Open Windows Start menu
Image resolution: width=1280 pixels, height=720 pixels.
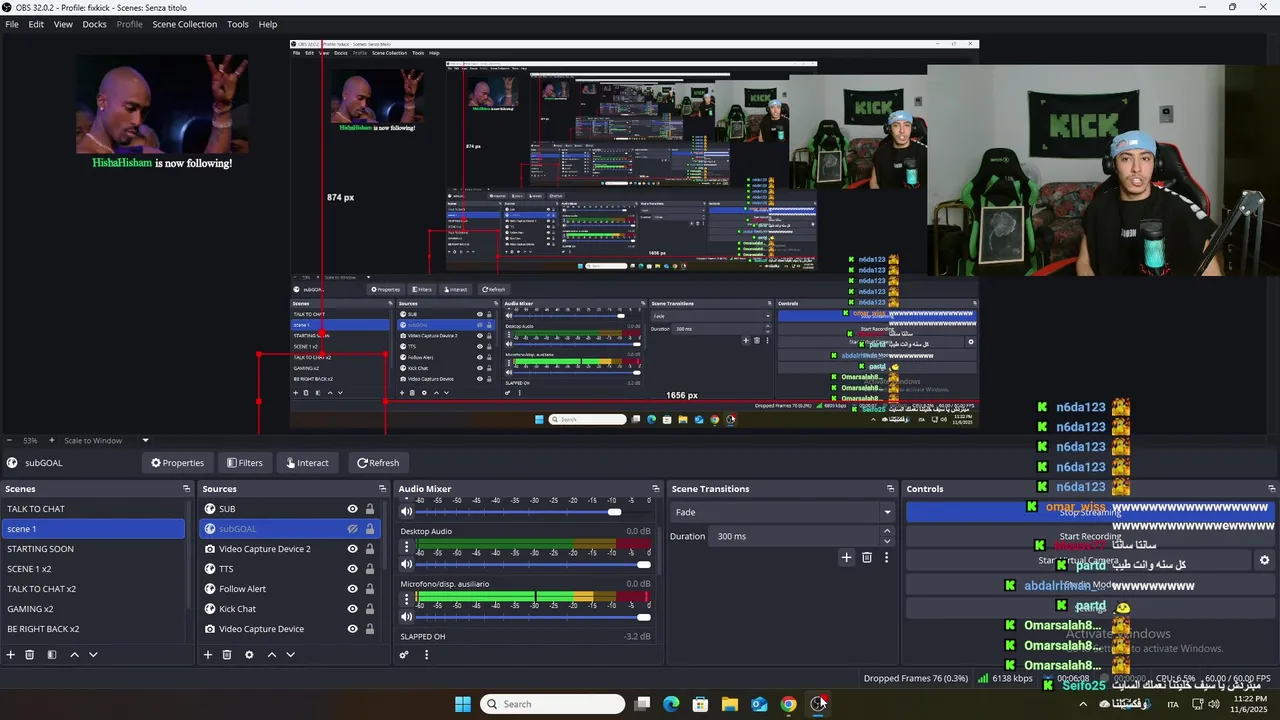pyautogui.click(x=463, y=704)
